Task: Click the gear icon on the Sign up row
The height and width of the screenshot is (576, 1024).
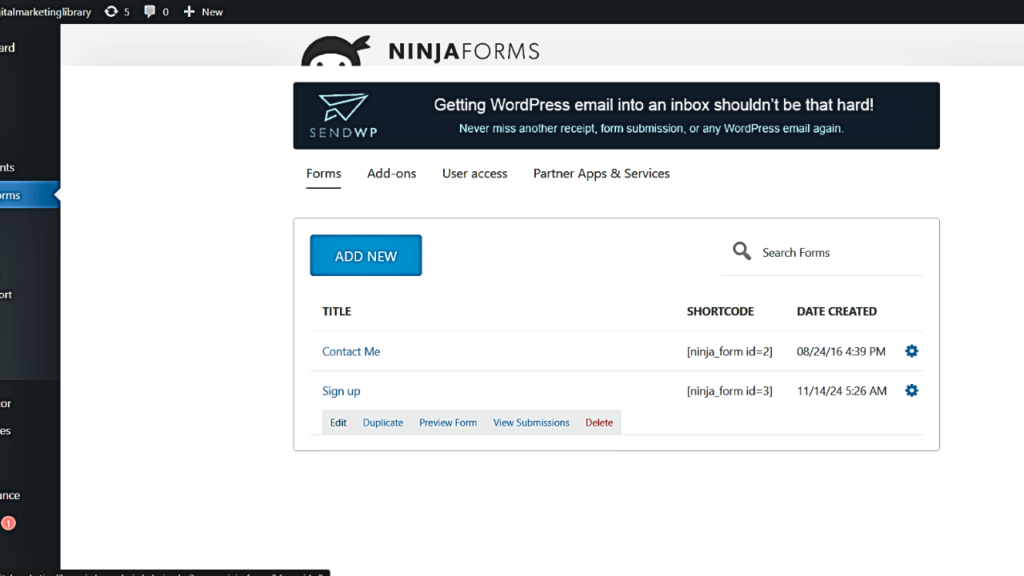Action: click(x=911, y=390)
